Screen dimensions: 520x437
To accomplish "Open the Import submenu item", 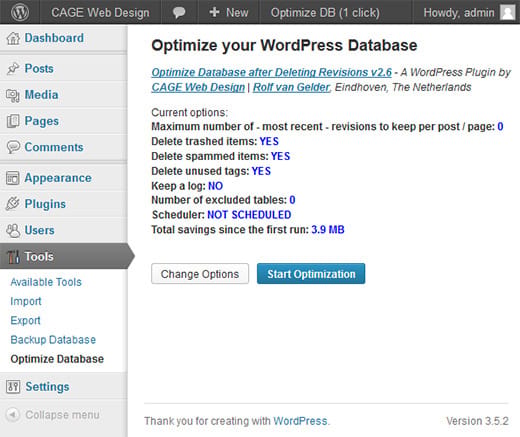I will (26, 301).
